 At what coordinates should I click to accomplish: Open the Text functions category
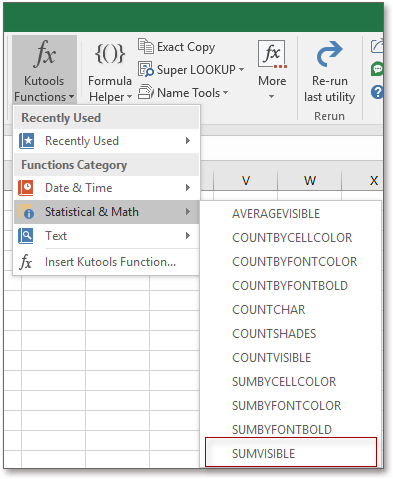(107, 236)
